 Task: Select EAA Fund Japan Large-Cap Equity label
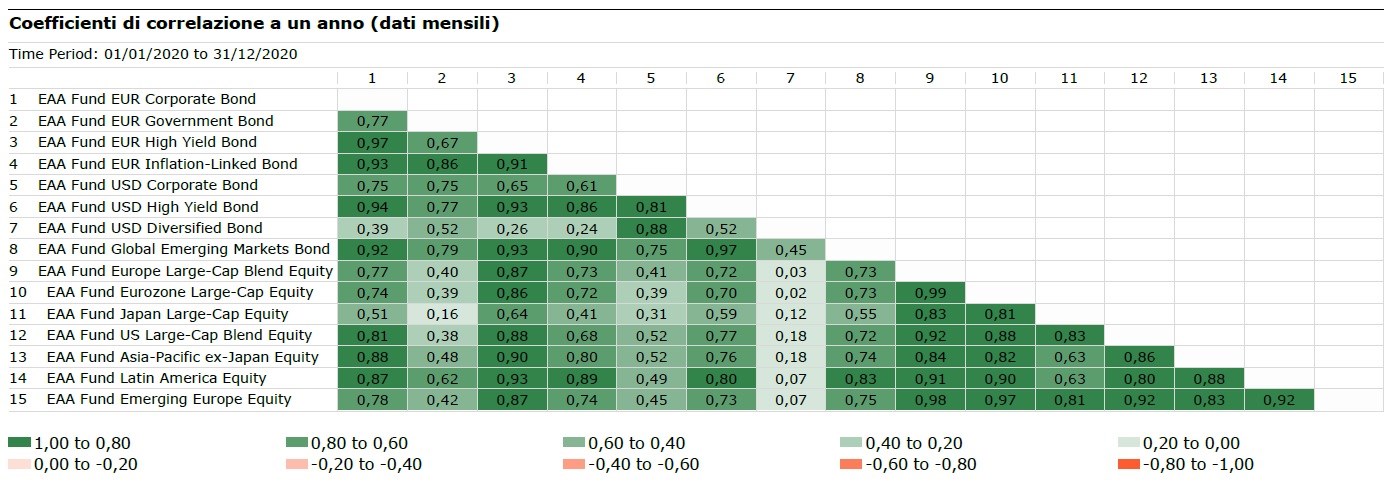point(167,314)
